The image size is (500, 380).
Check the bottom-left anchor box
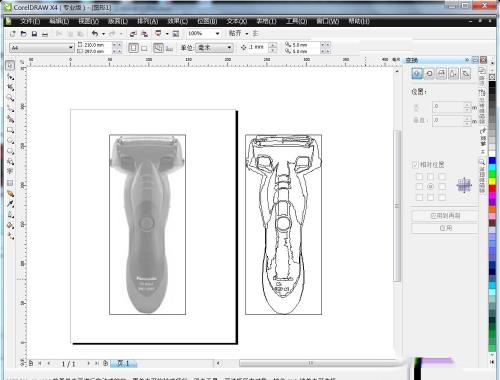(x=419, y=197)
